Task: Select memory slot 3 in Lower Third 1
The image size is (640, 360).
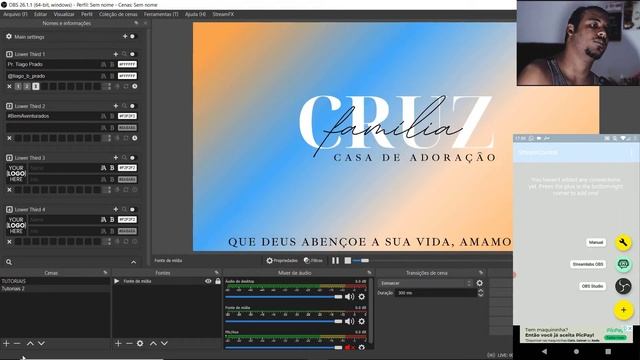Action: point(36,87)
